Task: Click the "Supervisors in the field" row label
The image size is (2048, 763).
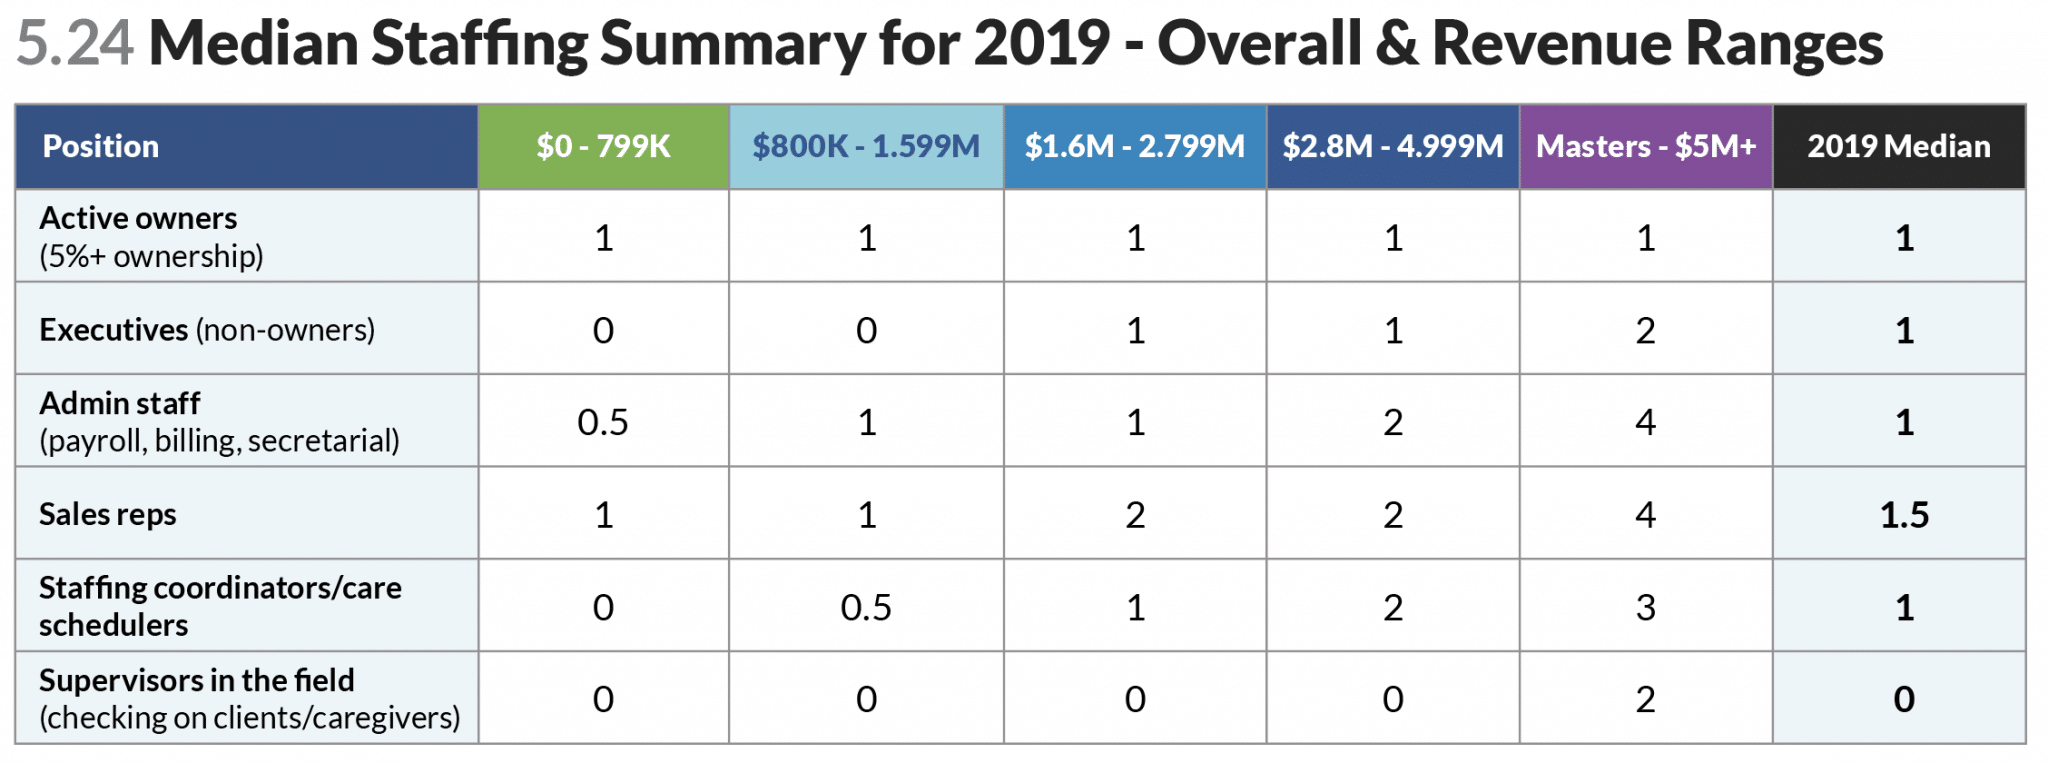Action: click(x=197, y=681)
